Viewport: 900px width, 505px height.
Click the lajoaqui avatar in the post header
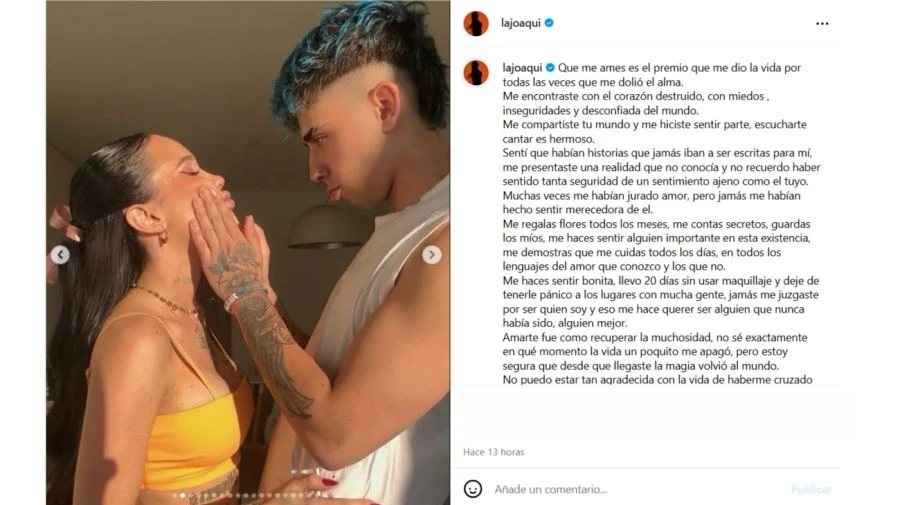(x=476, y=24)
